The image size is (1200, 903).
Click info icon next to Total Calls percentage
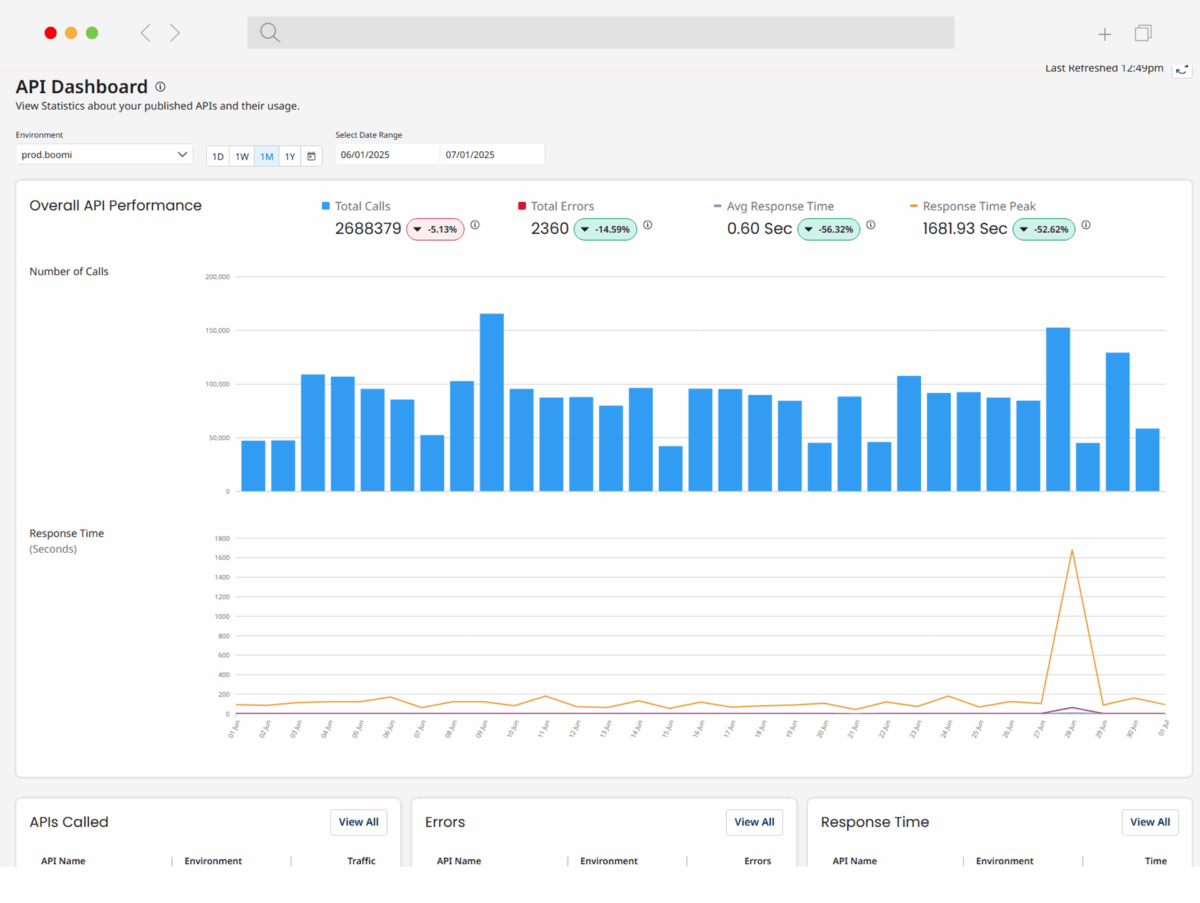point(475,225)
